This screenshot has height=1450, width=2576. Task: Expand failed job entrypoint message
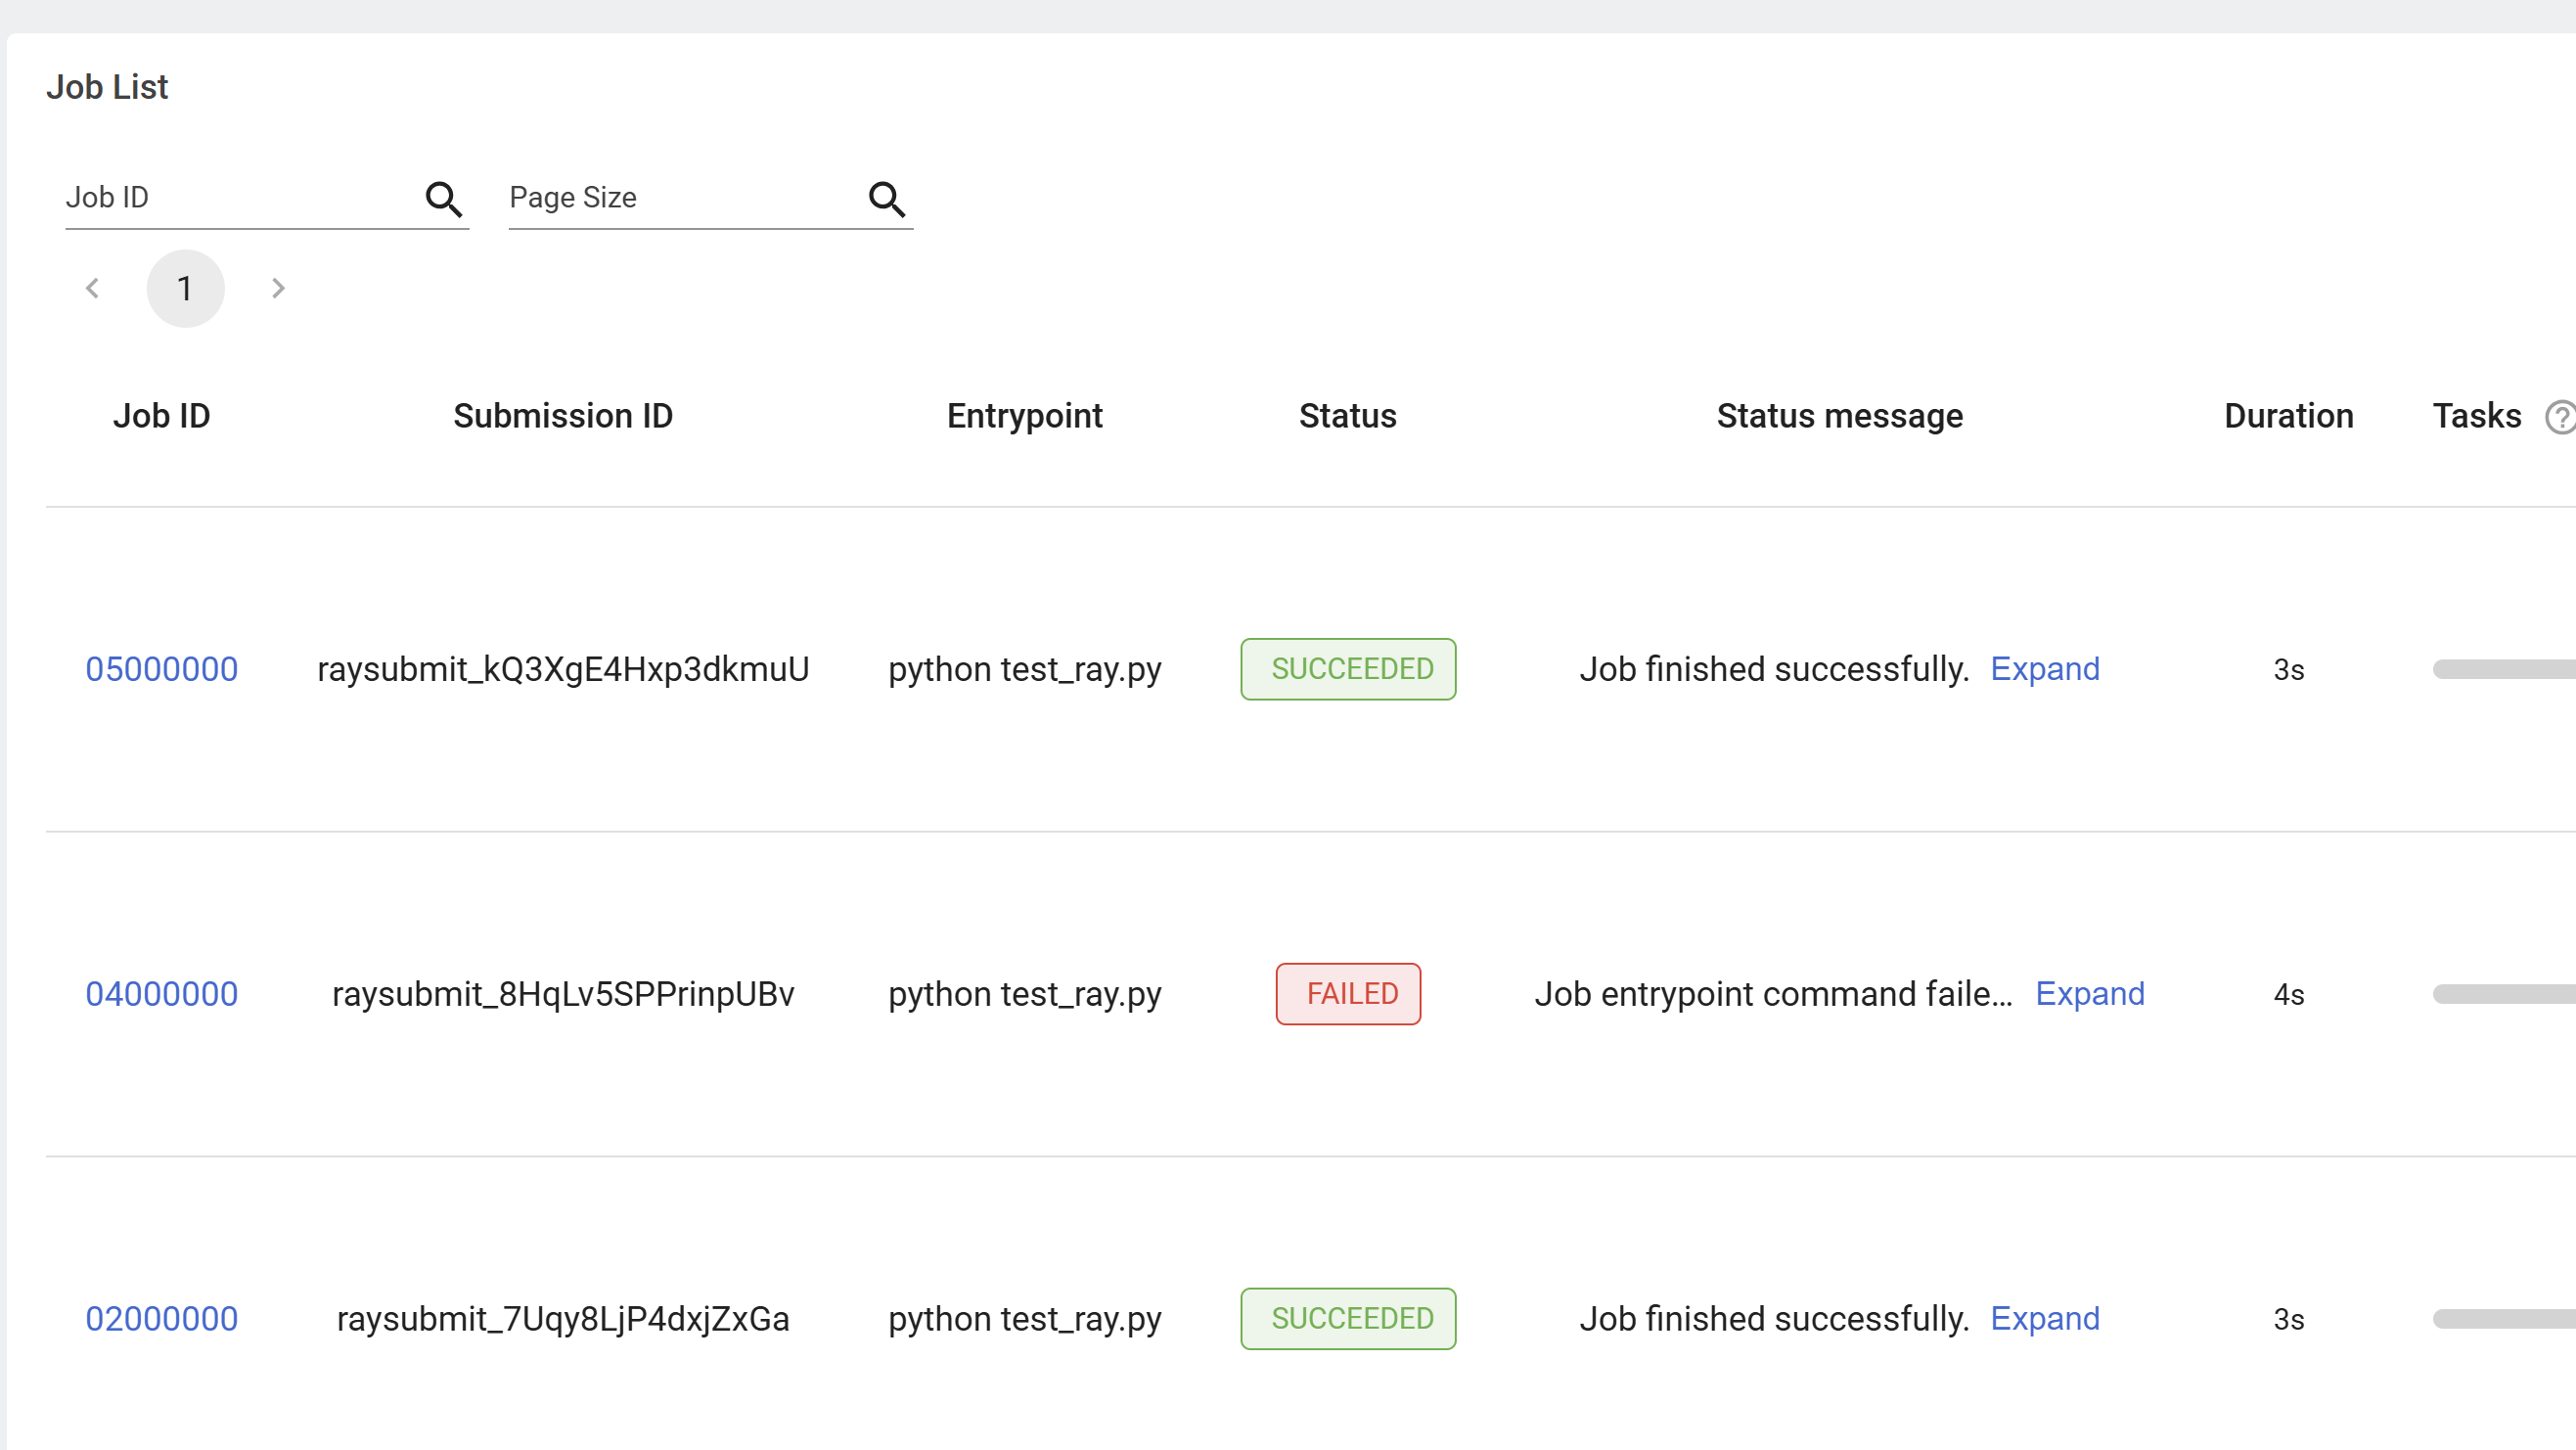click(x=2089, y=994)
